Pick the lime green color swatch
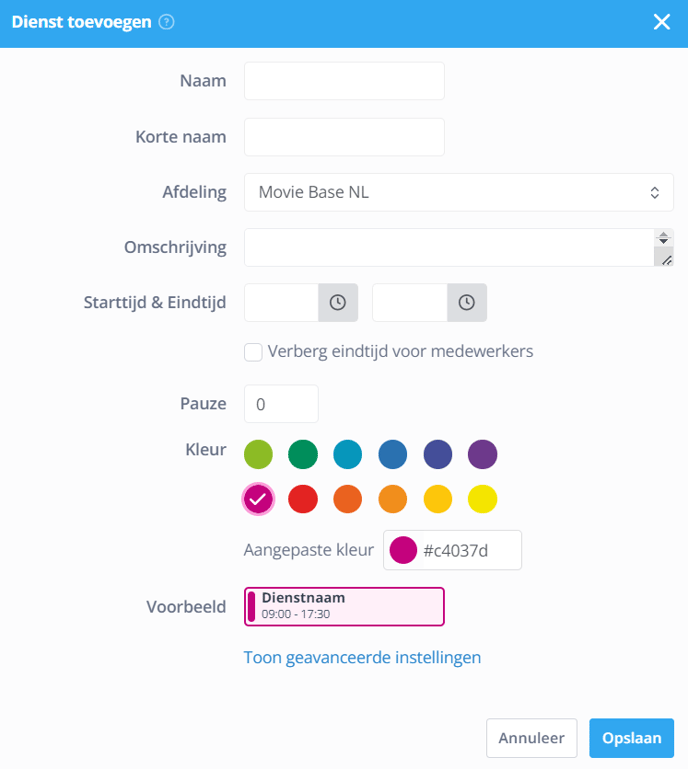 (x=258, y=454)
